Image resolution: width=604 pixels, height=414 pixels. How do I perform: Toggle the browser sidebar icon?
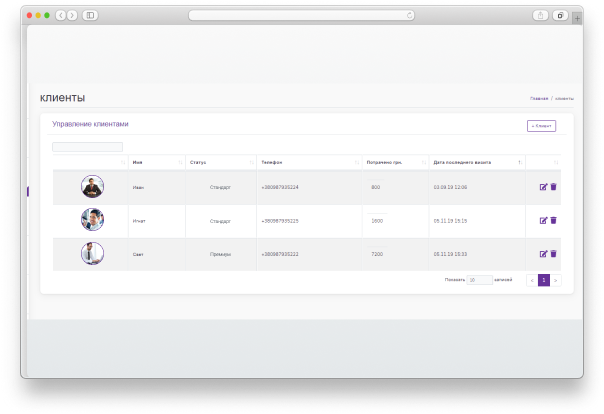pos(89,15)
